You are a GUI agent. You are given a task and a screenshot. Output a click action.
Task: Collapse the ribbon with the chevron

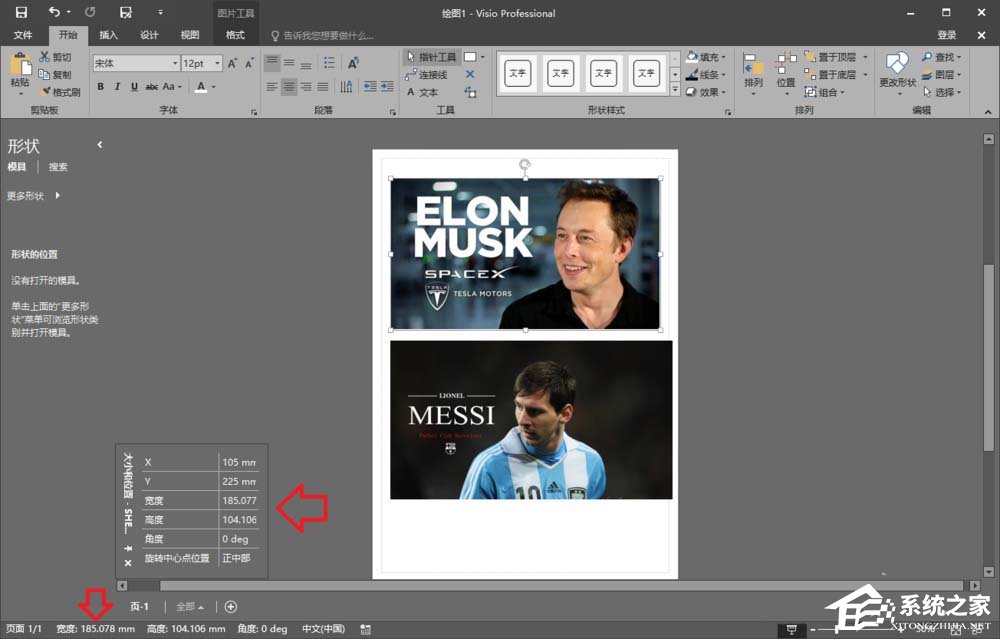pyautogui.click(x=988, y=112)
